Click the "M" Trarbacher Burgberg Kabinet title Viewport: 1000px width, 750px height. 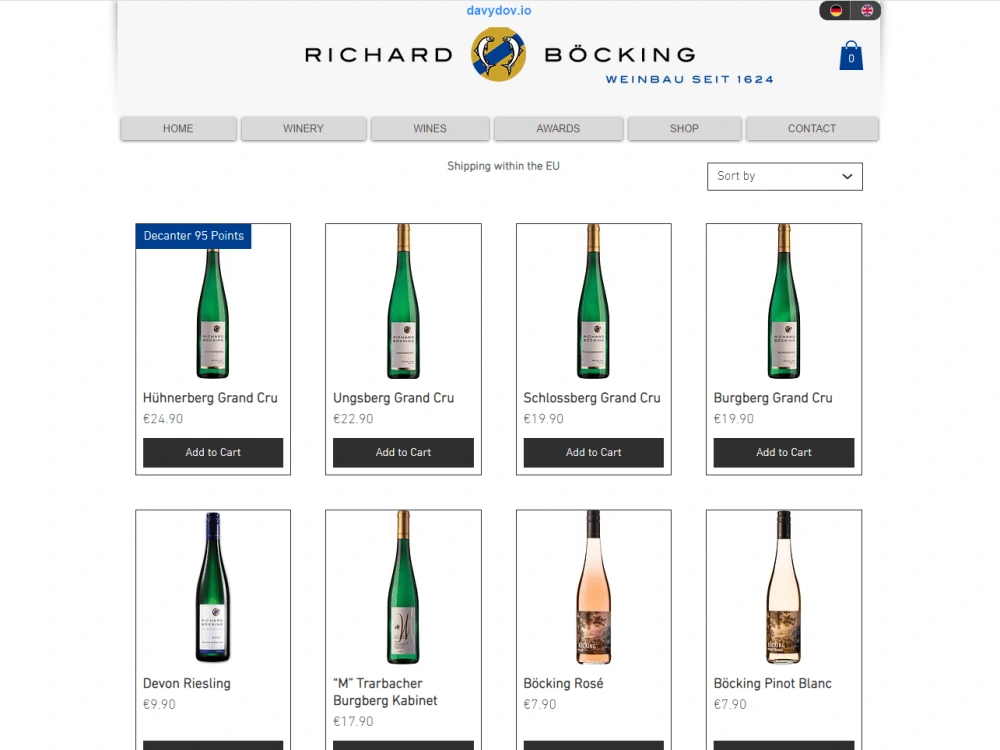pyautogui.click(x=385, y=692)
